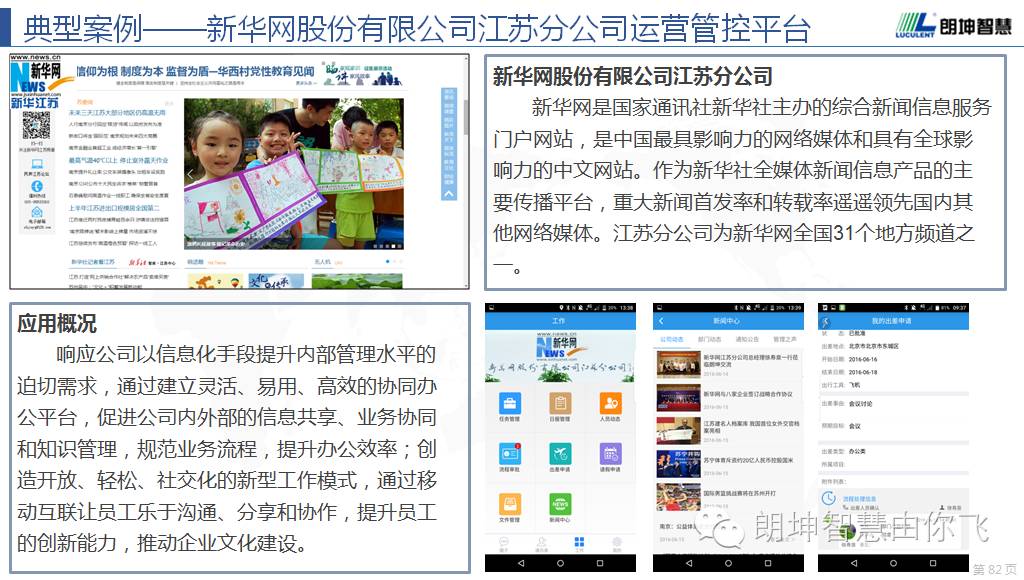Tap the chat bubble bottom nav icon on 工作 screen
The image size is (1024, 580).
coord(504,543)
